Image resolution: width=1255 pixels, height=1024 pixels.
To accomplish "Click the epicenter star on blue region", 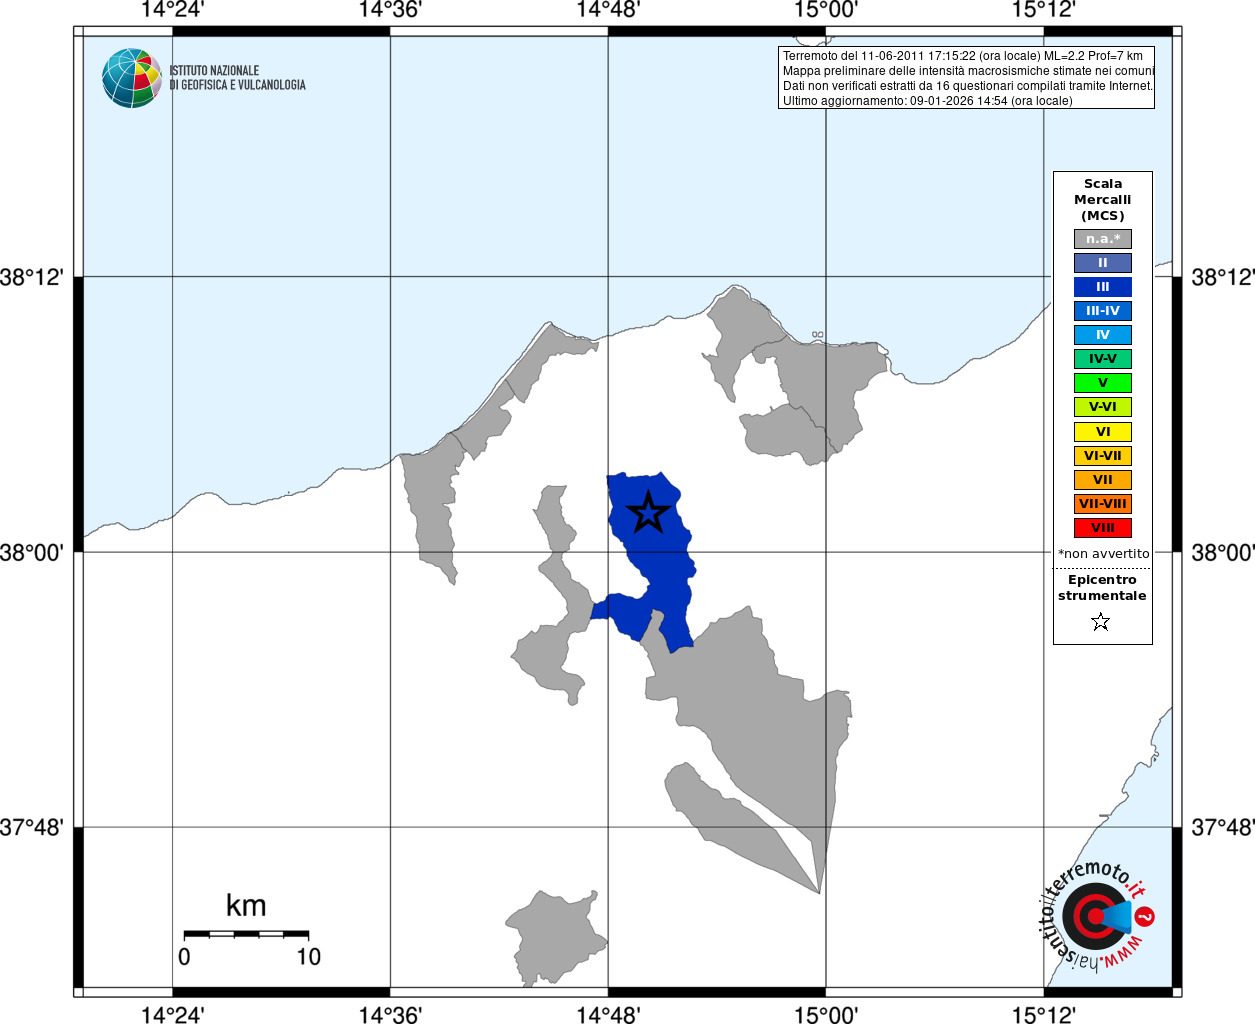I will tap(648, 512).
